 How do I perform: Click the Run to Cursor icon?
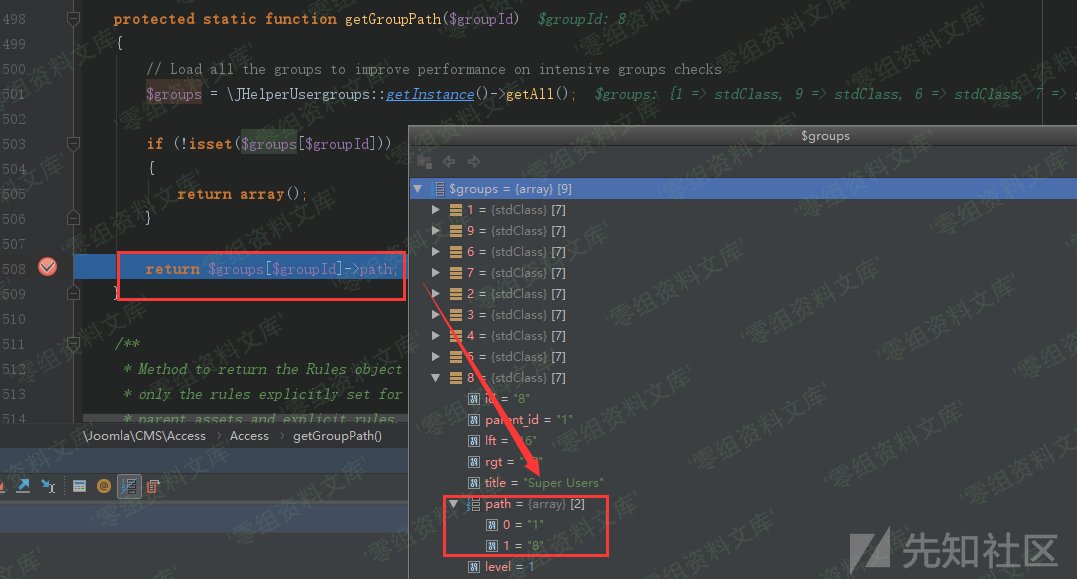(x=48, y=487)
